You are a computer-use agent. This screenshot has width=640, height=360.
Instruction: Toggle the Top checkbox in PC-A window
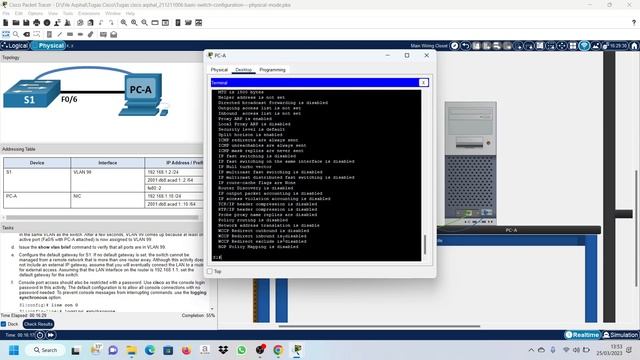point(210,271)
